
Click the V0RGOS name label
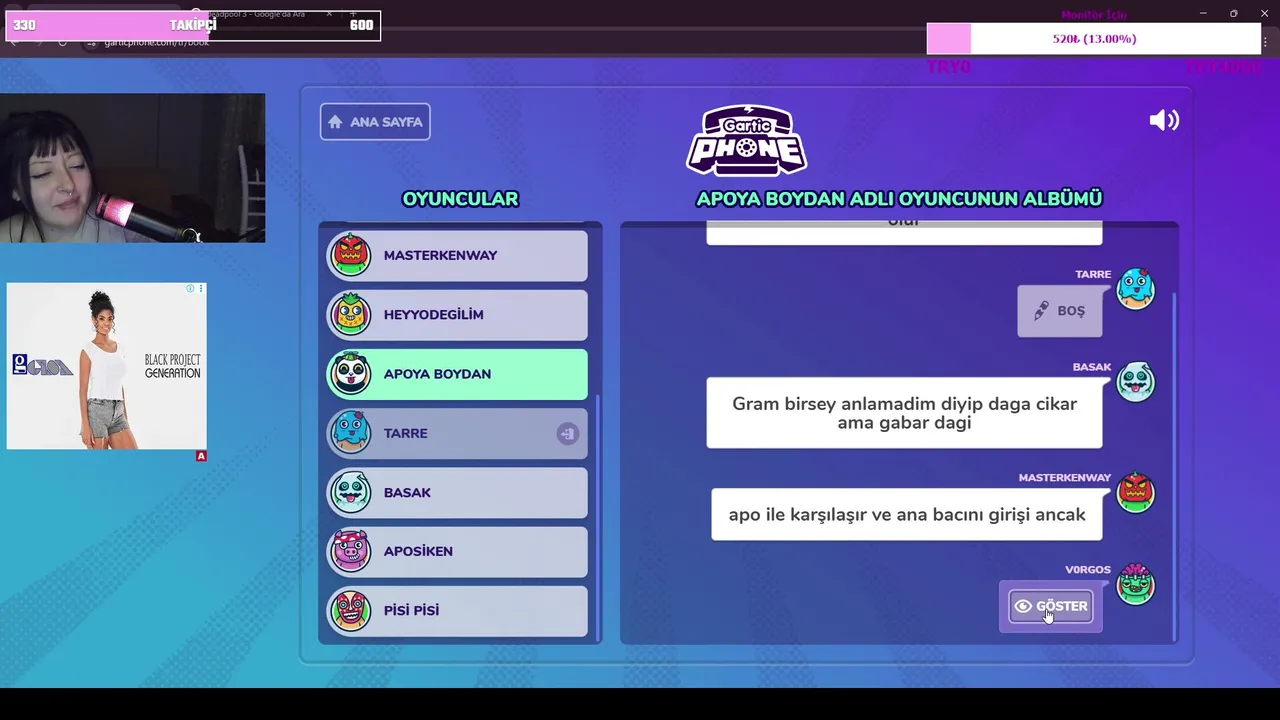coord(1088,570)
